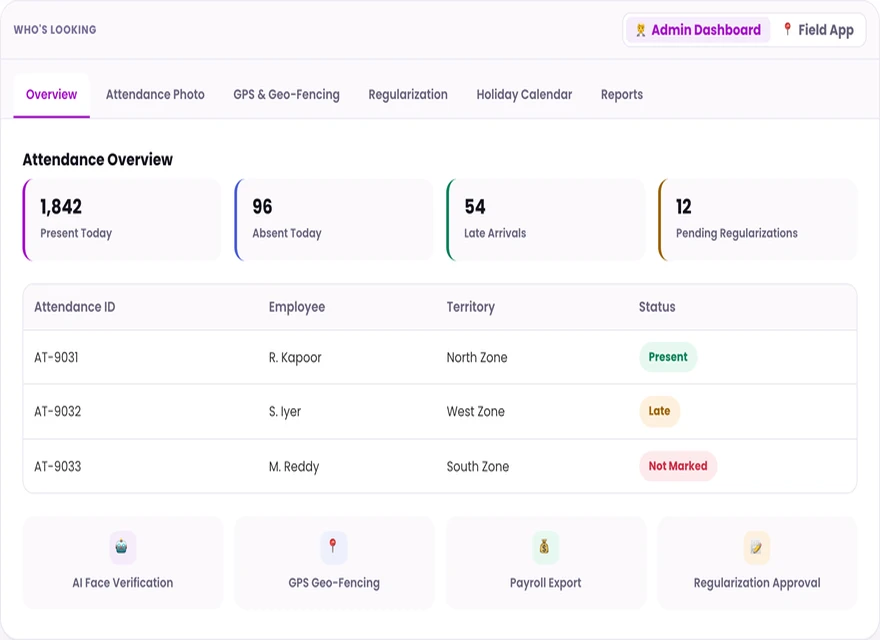Click the Territory column header
Image resolution: width=880 pixels, height=640 pixels.
(471, 307)
